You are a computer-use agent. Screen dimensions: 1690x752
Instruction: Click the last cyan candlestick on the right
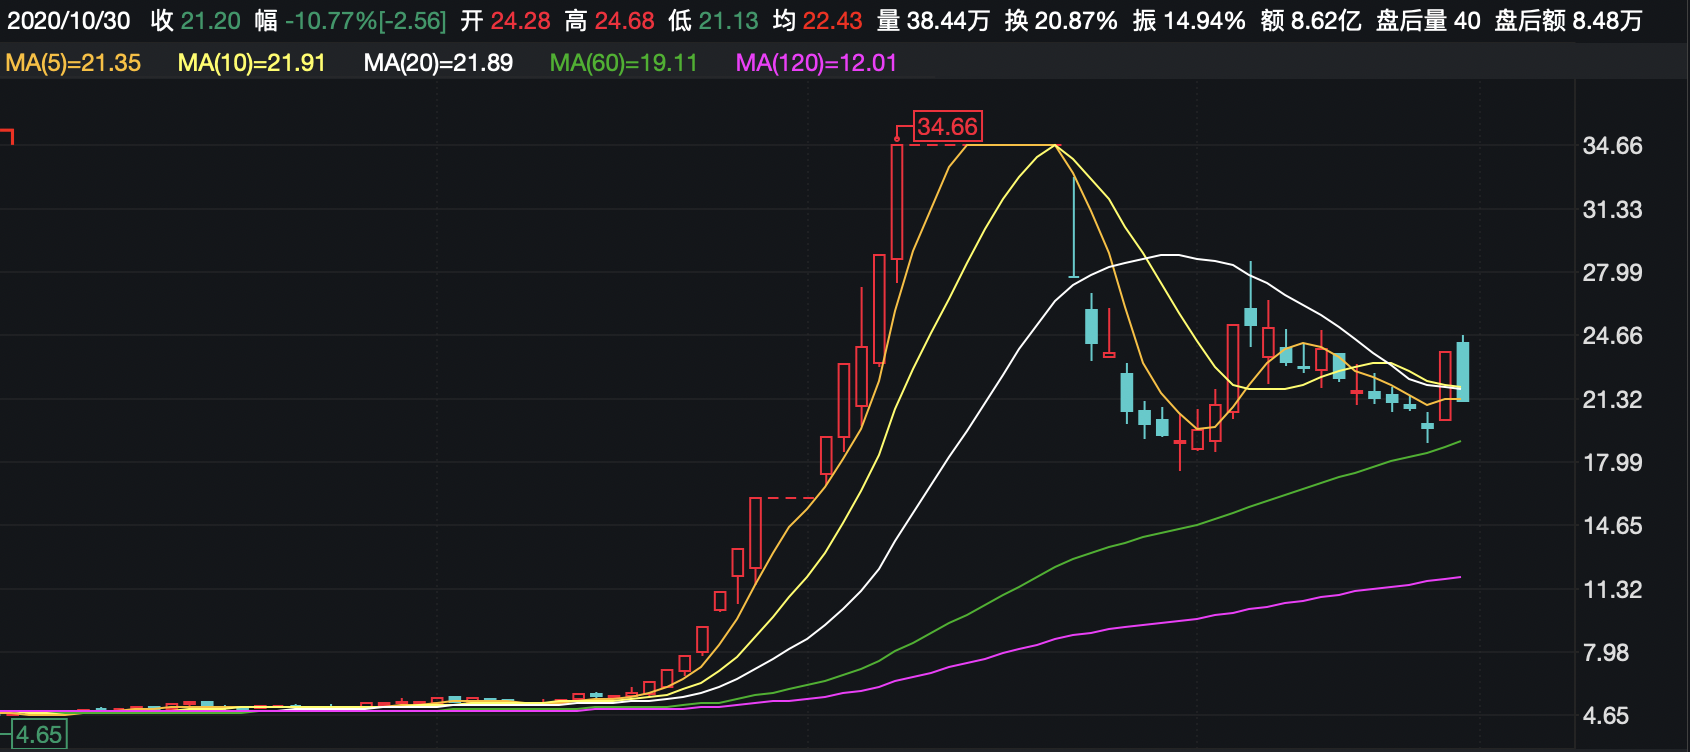click(x=1463, y=370)
